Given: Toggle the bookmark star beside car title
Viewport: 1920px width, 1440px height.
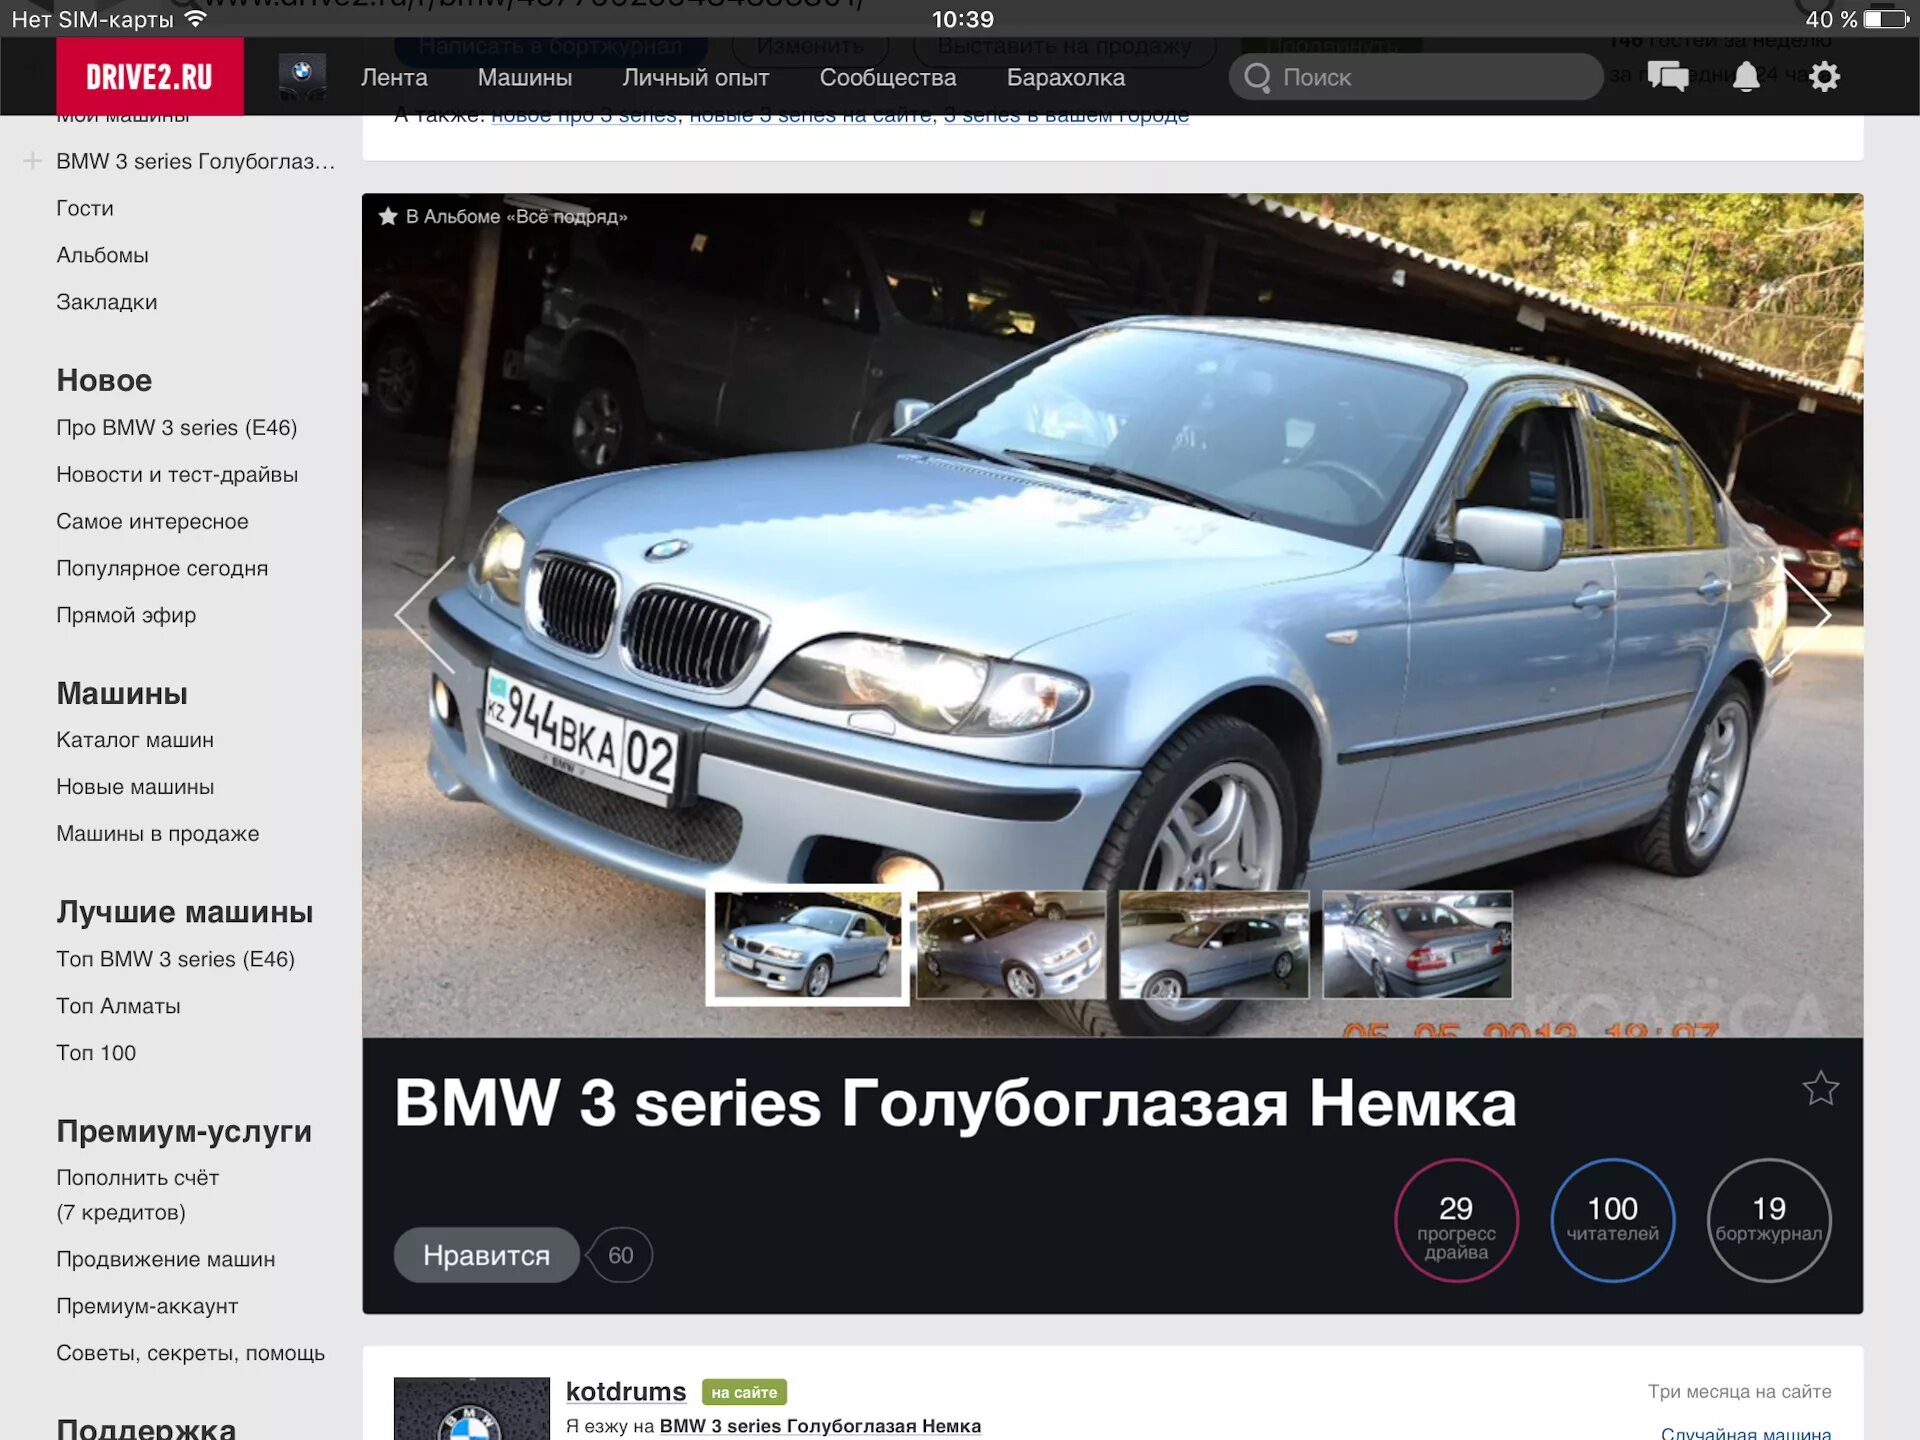Looking at the screenshot, I should [x=1820, y=1088].
